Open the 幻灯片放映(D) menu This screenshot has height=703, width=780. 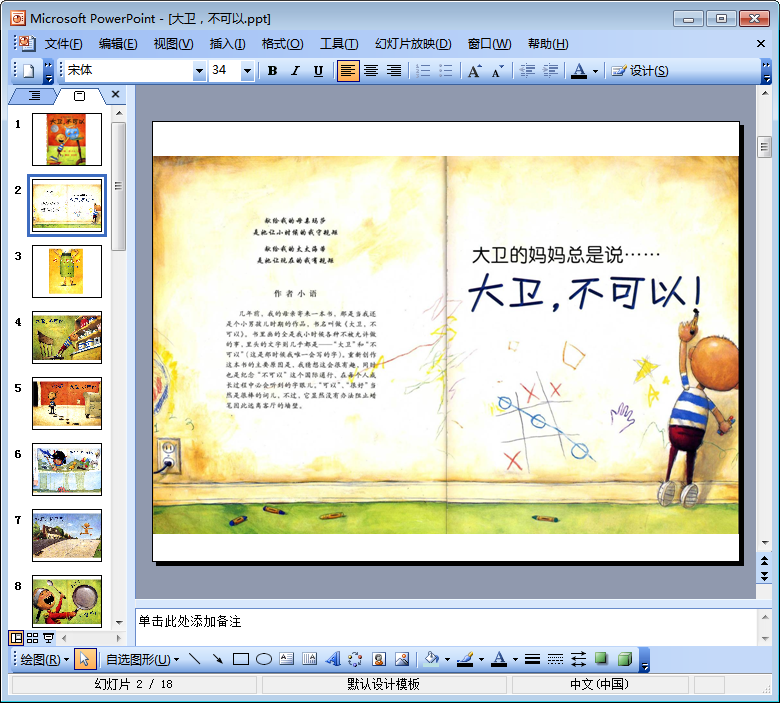[413, 44]
